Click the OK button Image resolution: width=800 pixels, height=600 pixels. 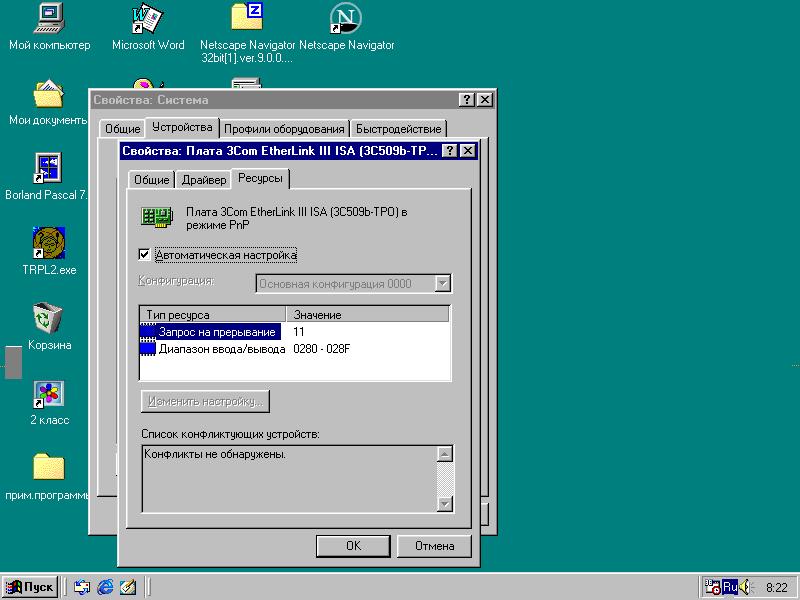(x=353, y=546)
